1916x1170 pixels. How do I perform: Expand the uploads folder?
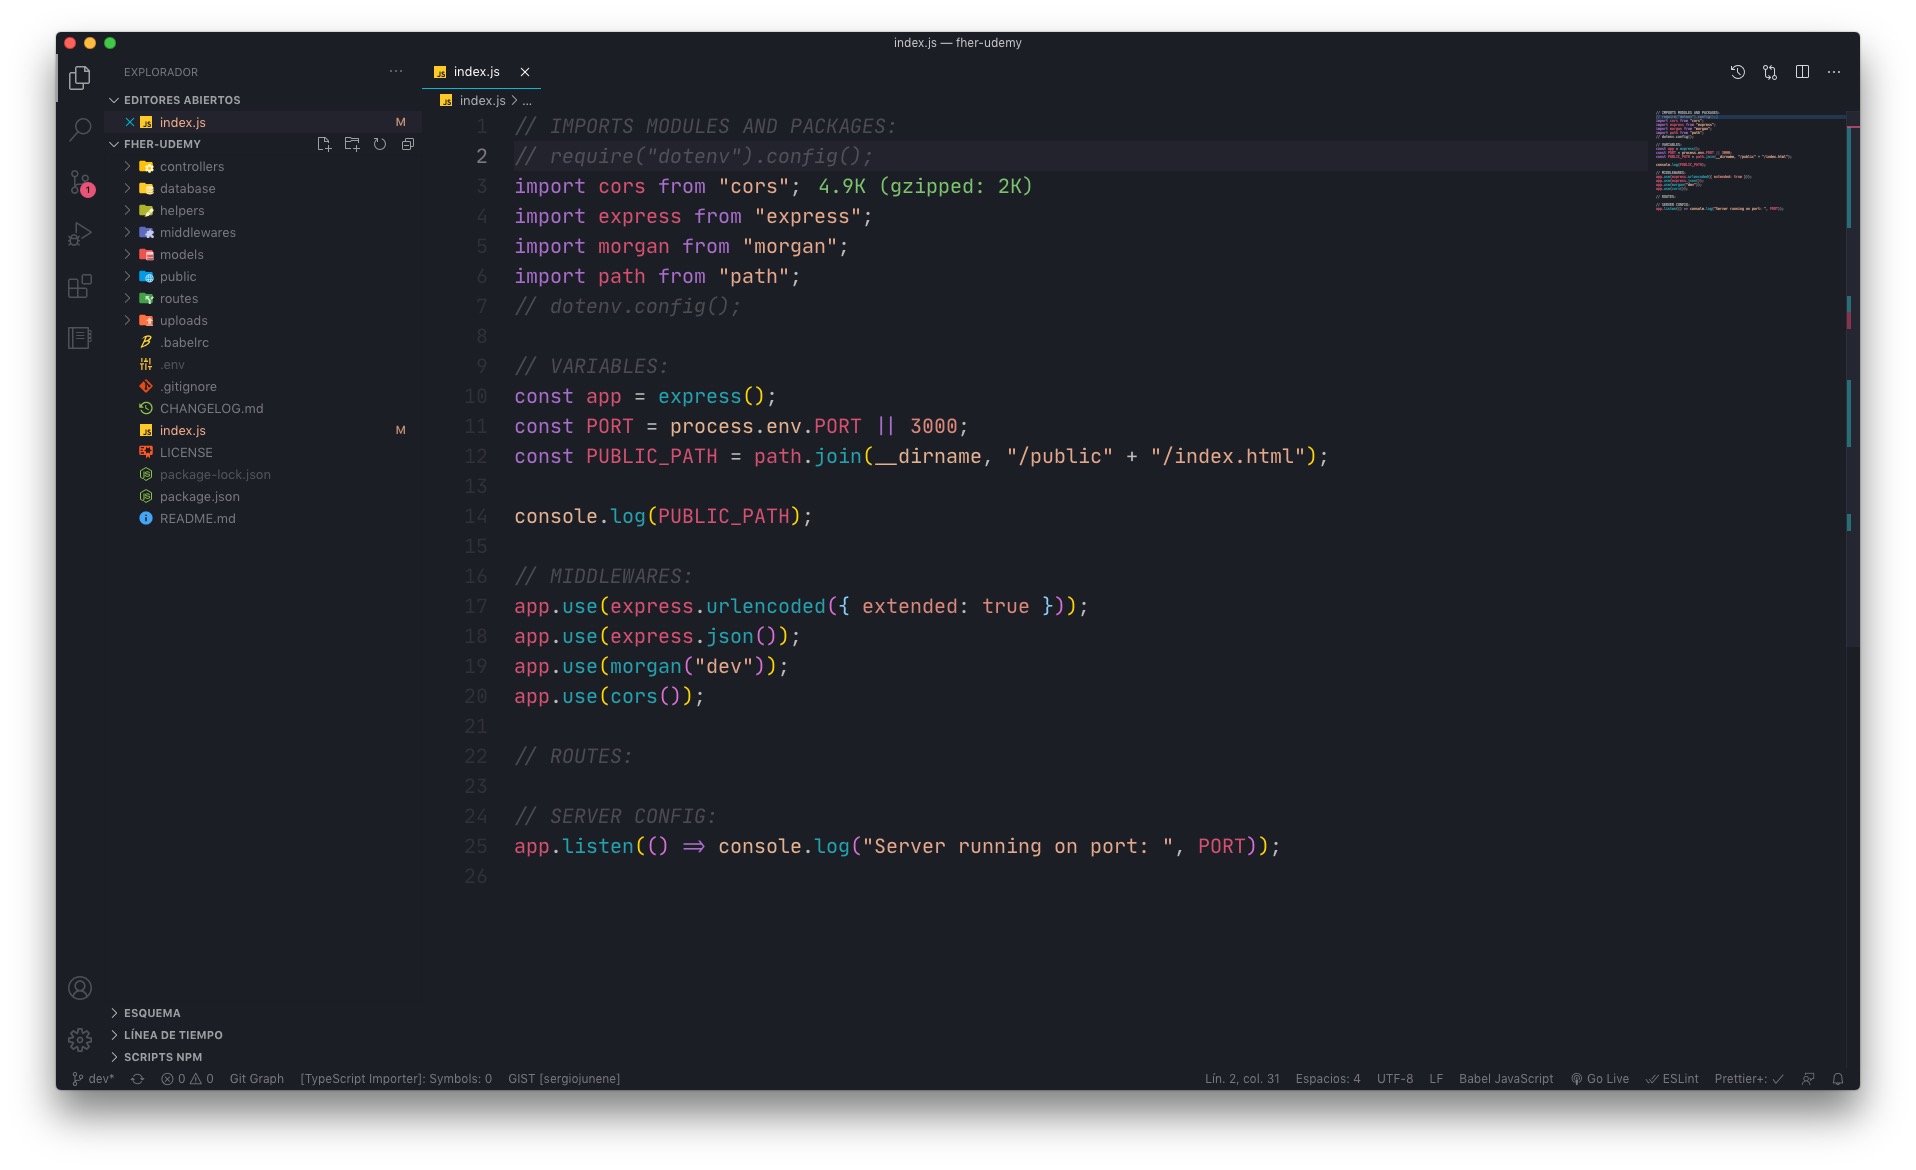click(x=264, y=321)
